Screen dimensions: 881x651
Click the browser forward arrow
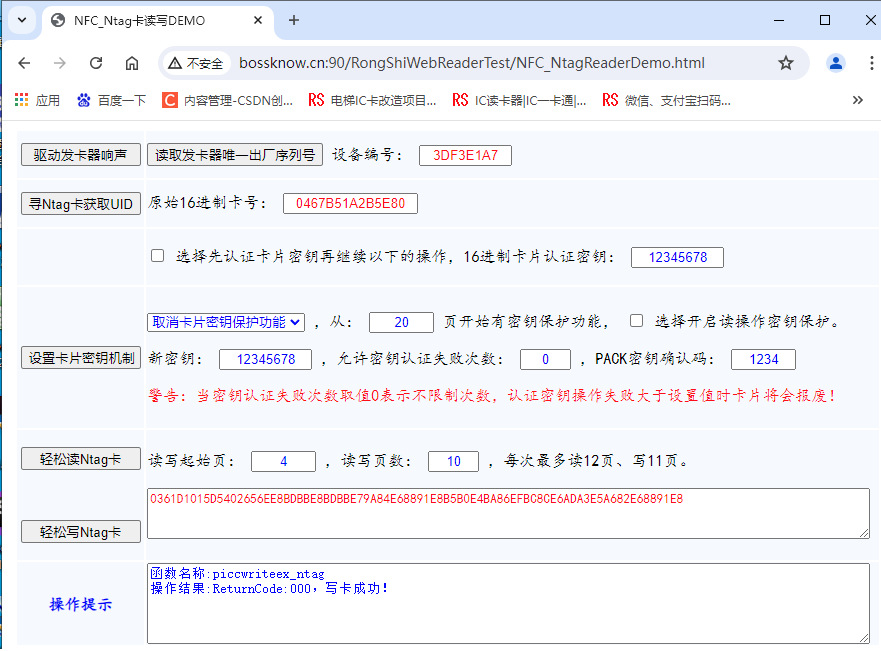pyautogui.click(x=60, y=63)
